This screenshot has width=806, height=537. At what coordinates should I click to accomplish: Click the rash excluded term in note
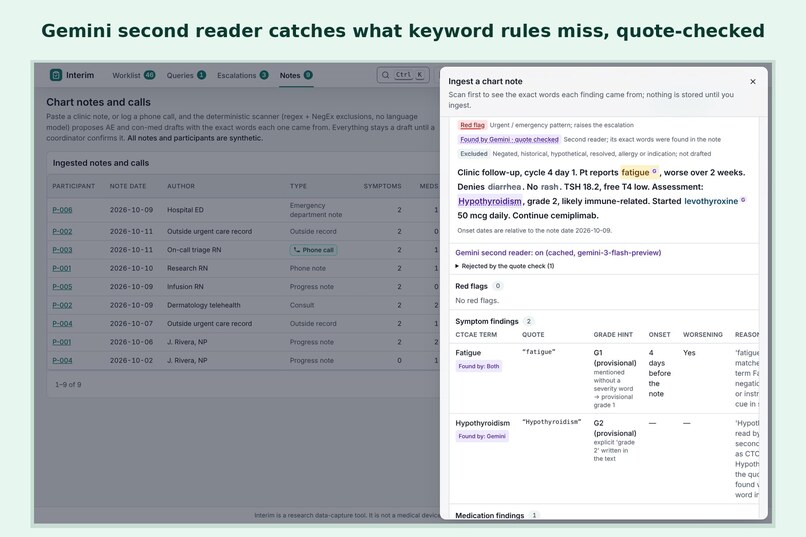click(x=549, y=187)
